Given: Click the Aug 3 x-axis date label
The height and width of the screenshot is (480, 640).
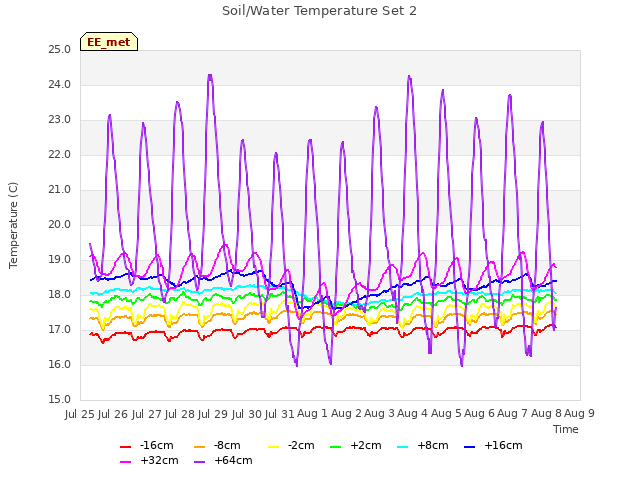Looking at the screenshot, I should coord(379,413).
